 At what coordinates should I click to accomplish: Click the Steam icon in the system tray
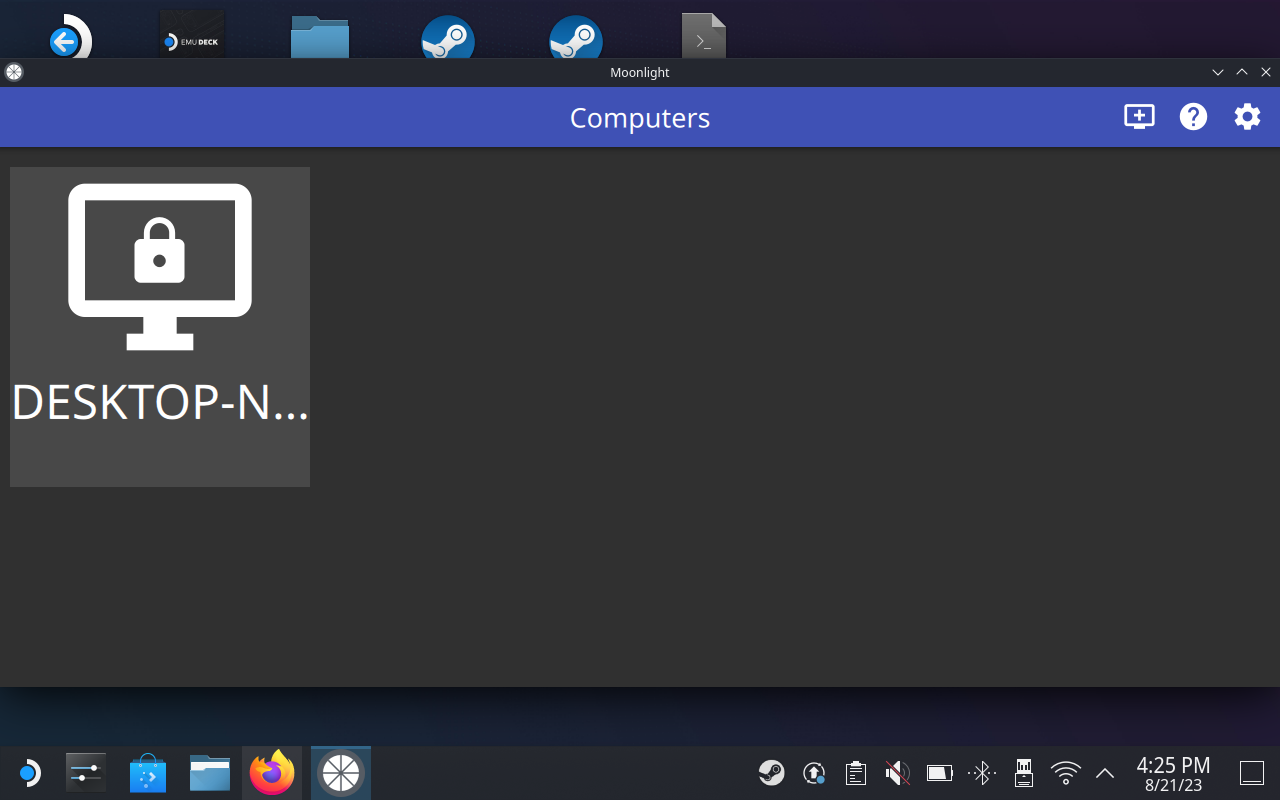pos(771,772)
